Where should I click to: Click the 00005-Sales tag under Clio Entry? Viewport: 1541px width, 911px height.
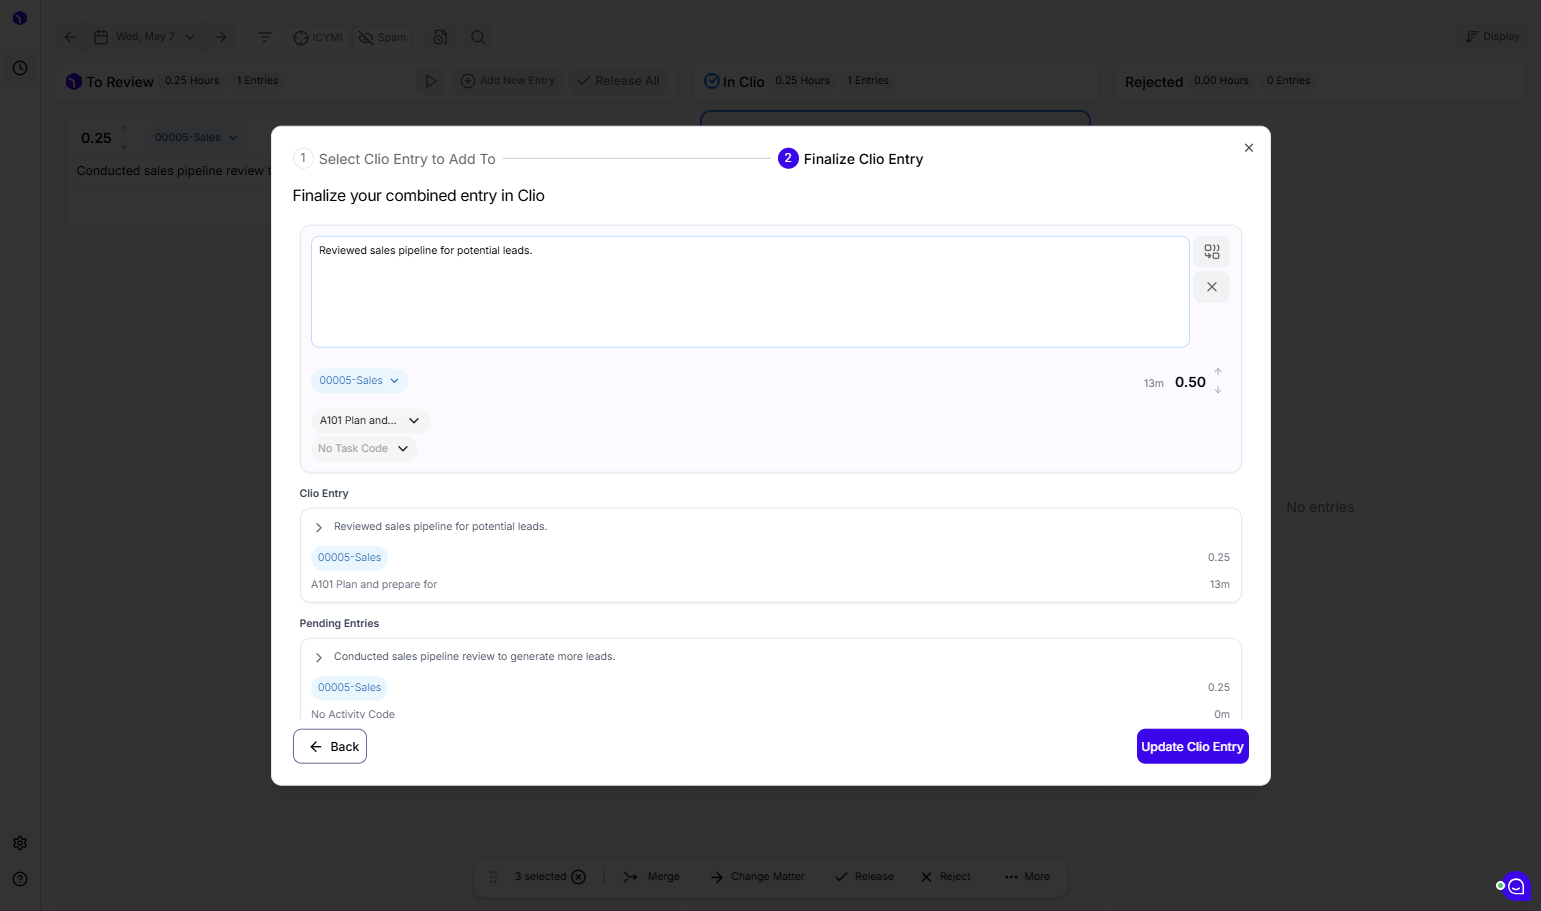pos(349,558)
